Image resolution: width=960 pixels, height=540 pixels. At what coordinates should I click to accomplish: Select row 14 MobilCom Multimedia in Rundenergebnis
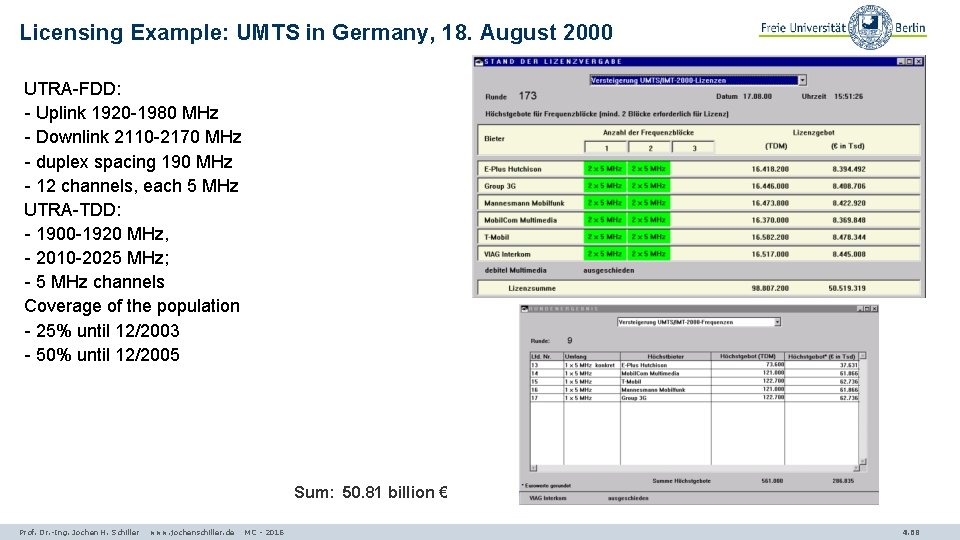(694, 373)
